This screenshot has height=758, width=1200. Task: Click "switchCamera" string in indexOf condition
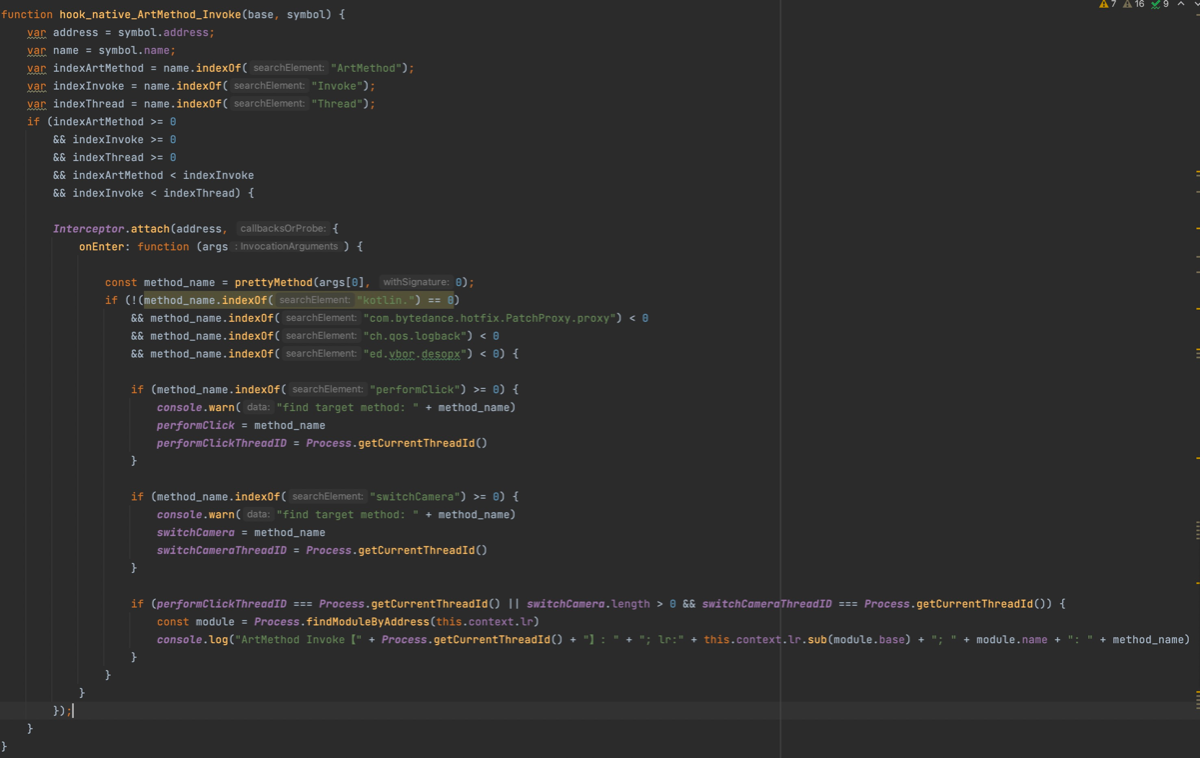418,497
